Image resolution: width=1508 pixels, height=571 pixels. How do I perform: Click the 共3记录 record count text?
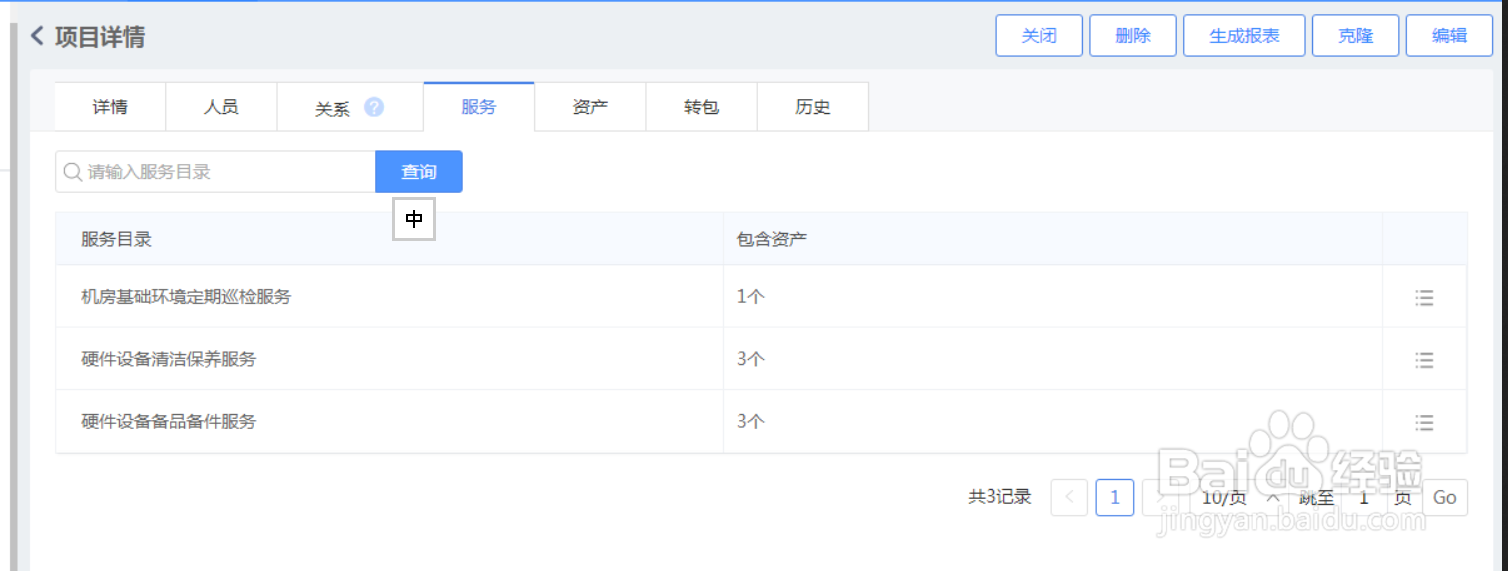pos(1000,497)
